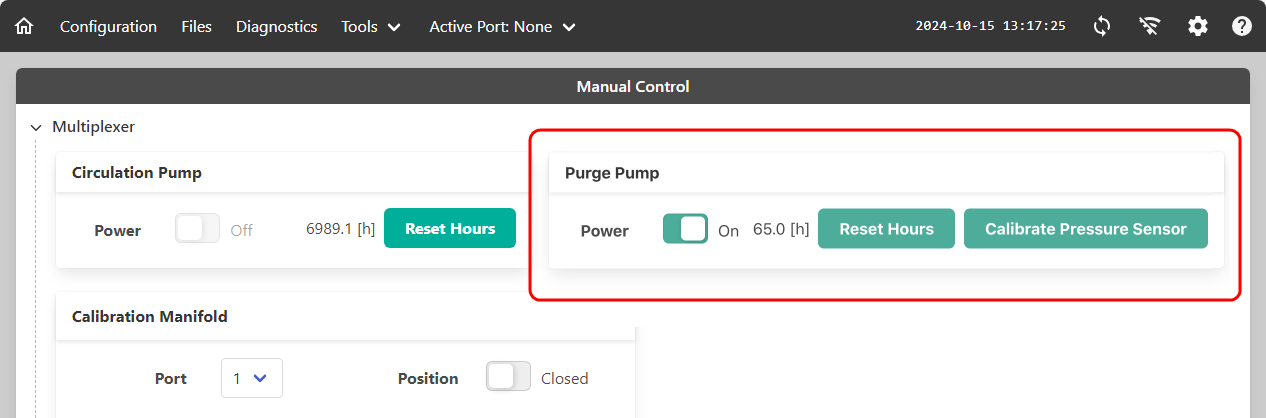Toggle Calibration Manifold position switch
Screen dimensions: 1266x418
pyautogui.click(x=508, y=377)
